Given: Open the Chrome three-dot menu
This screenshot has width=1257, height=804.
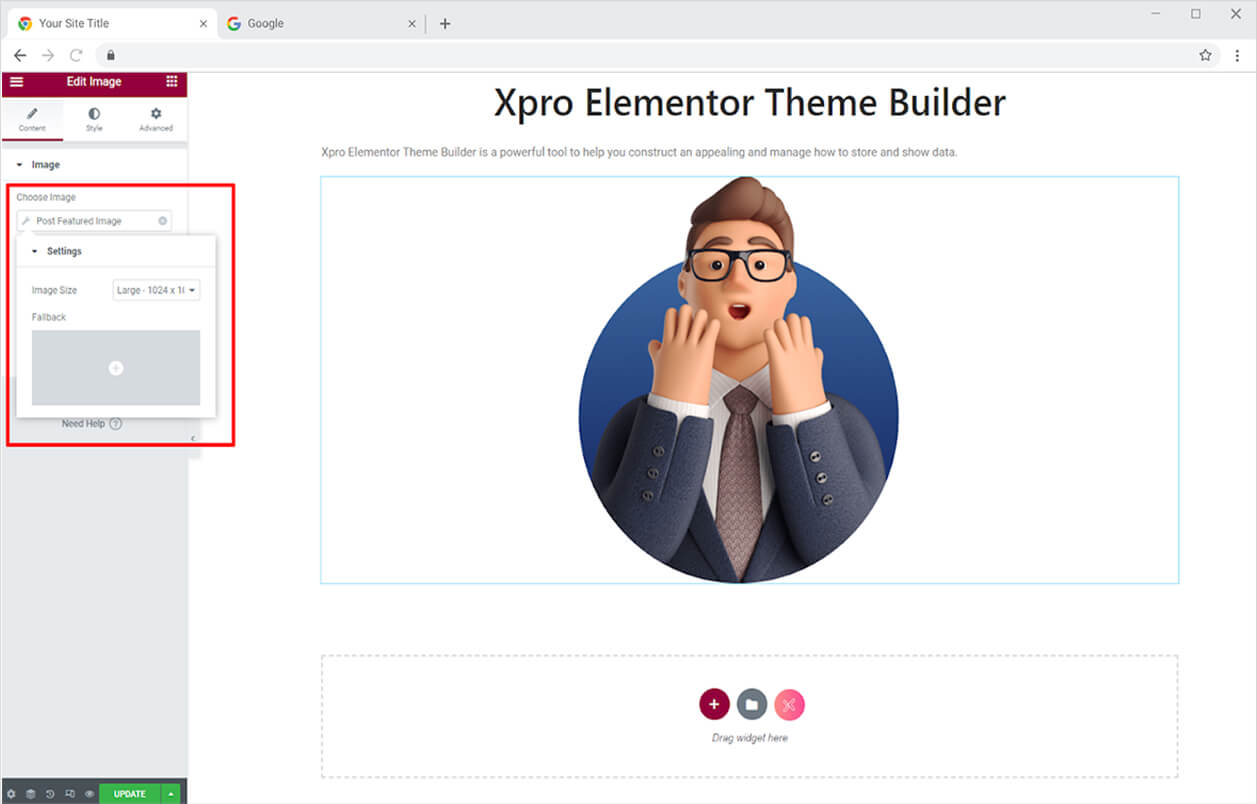Looking at the screenshot, I should pyautogui.click(x=1237, y=55).
